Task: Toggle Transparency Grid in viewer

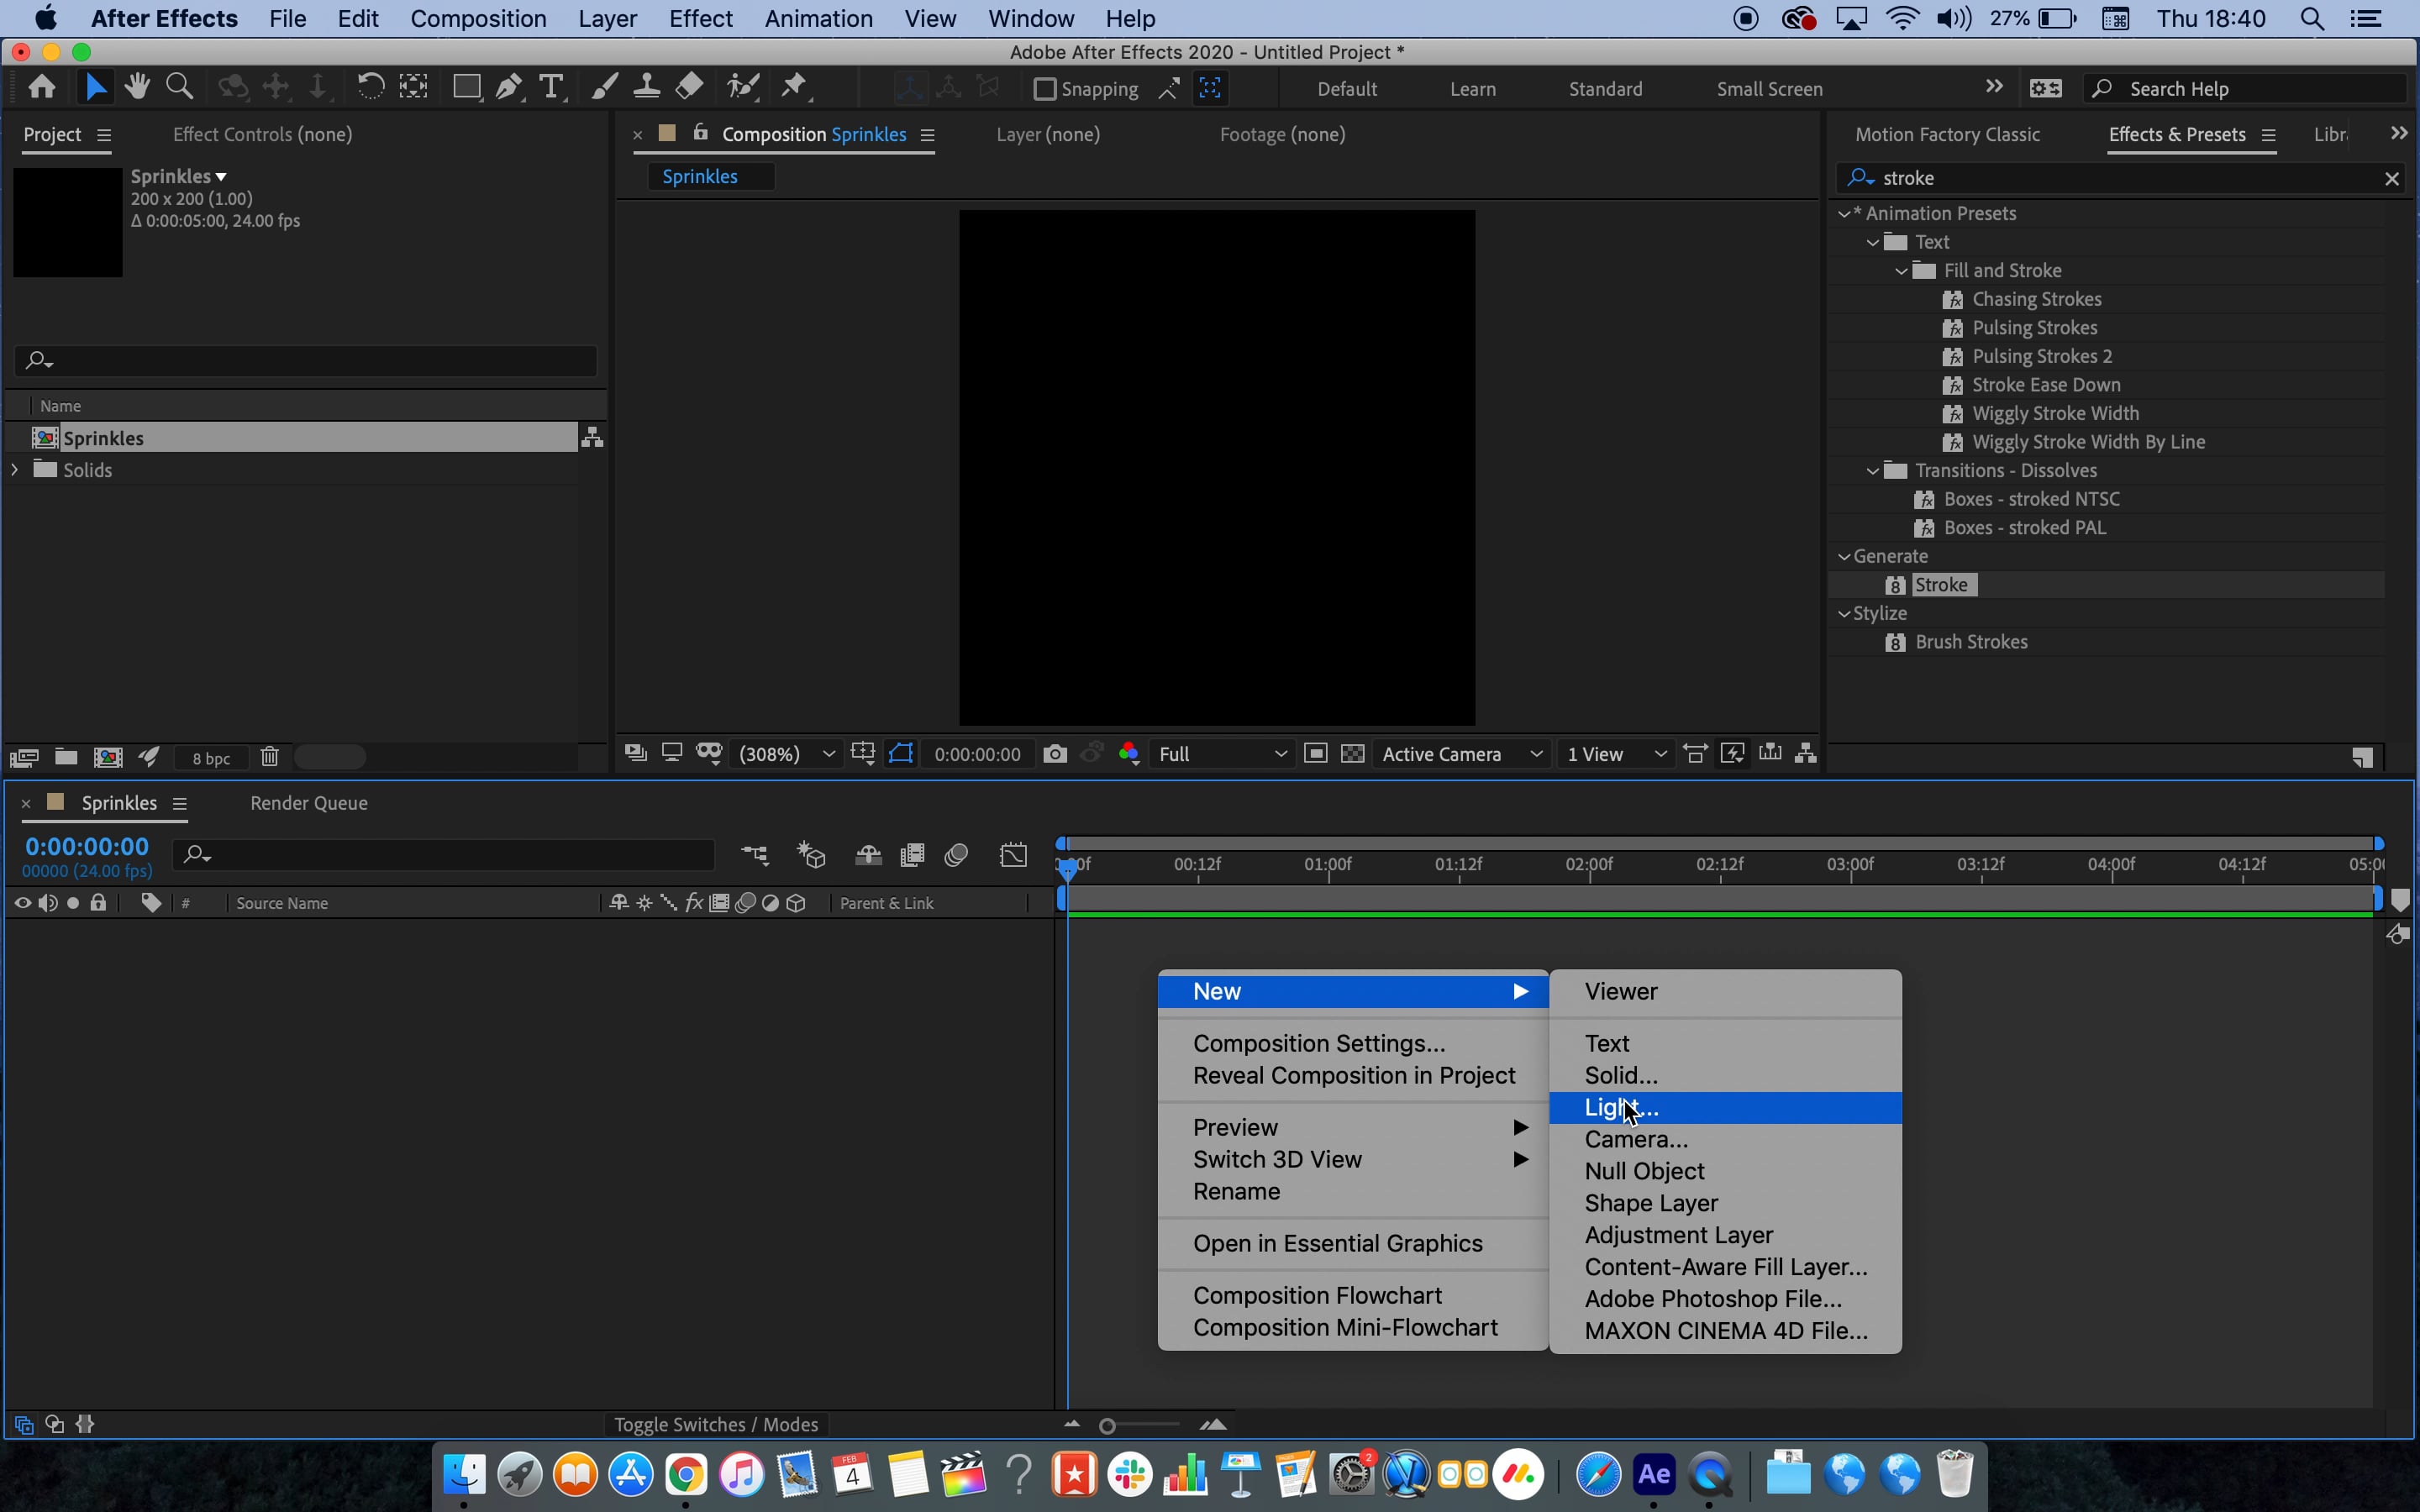Action: [x=1352, y=754]
